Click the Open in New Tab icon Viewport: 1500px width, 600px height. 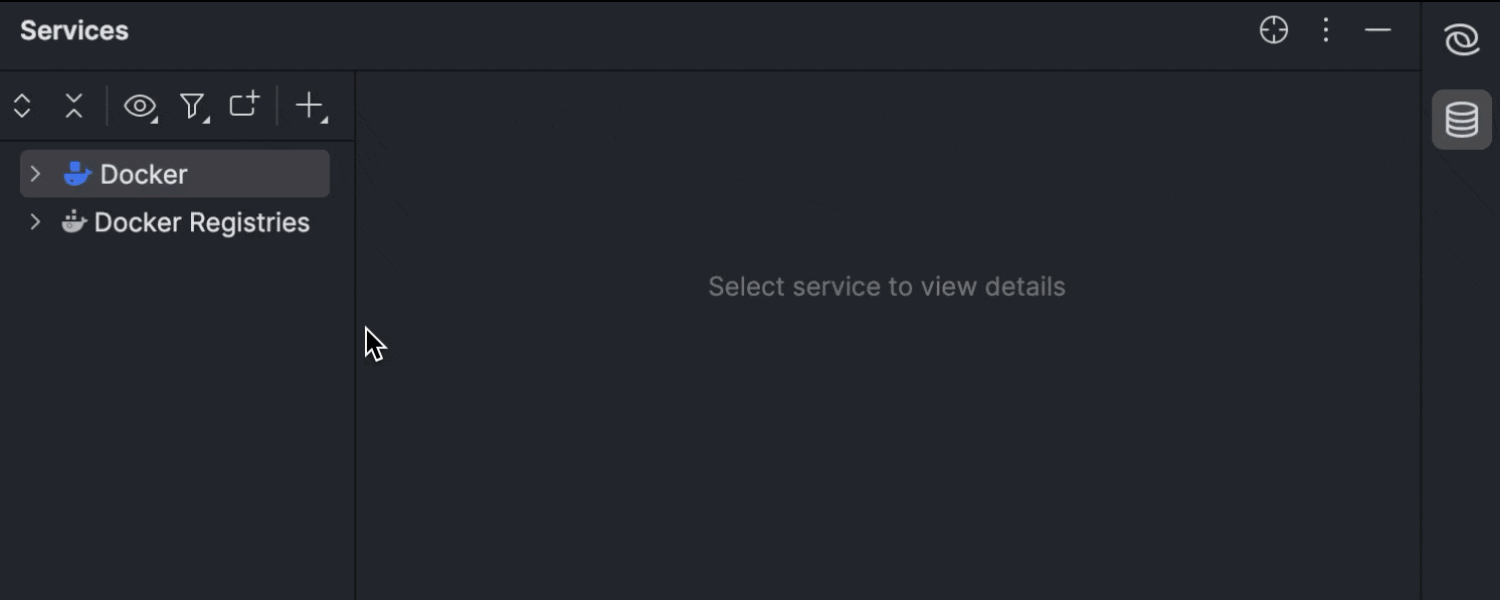(x=244, y=104)
